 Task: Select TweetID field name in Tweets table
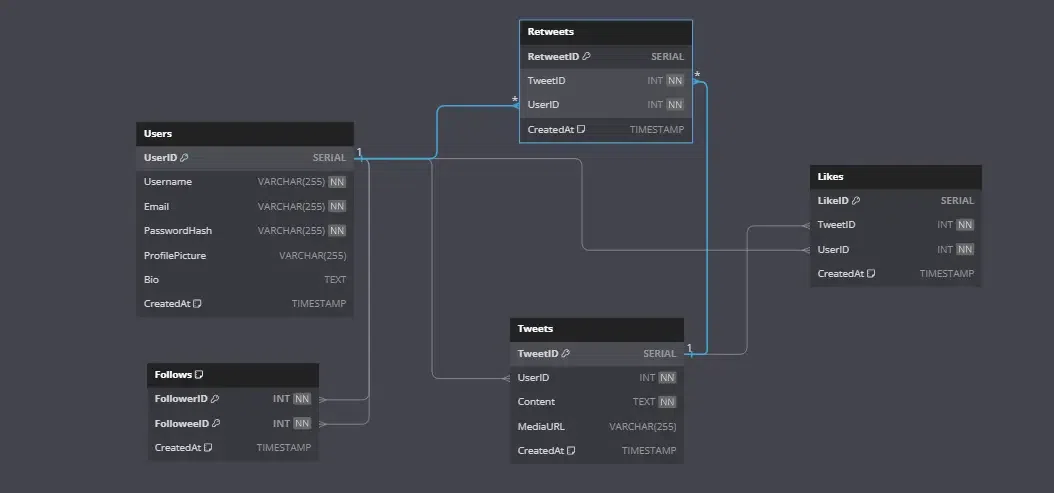[x=538, y=353]
